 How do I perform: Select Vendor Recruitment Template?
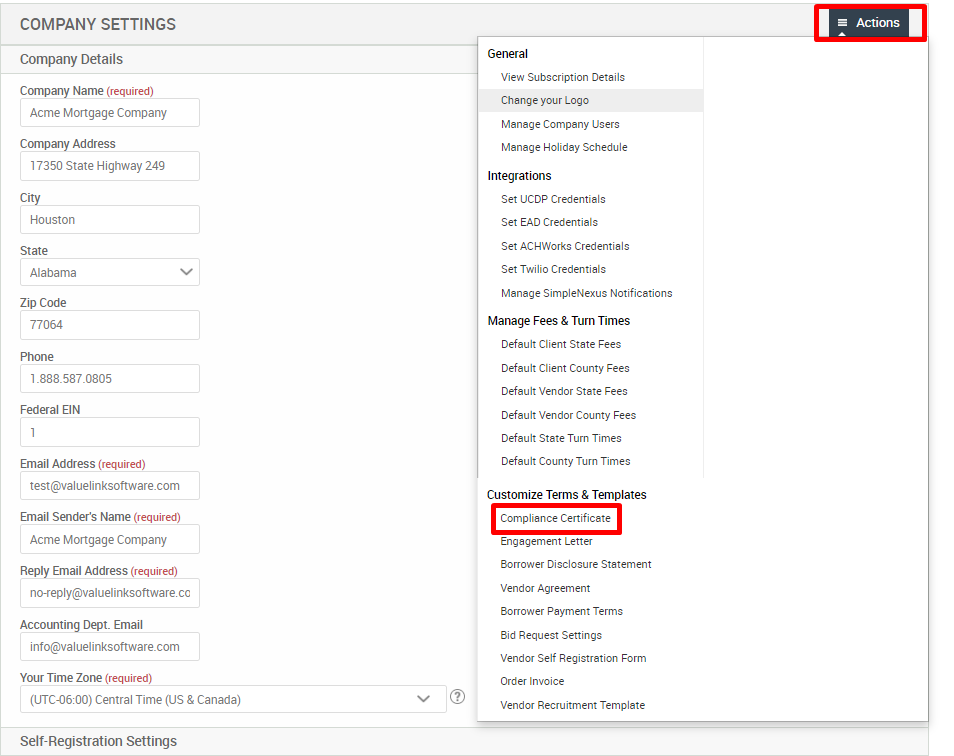pos(573,705)
